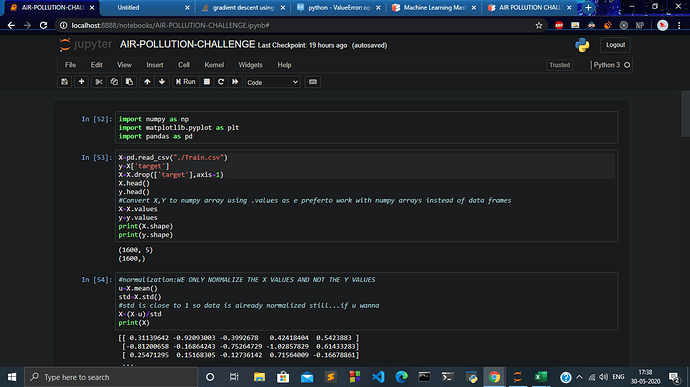Open the Chrome three-dot menu
Screen dimensions: 690x387
679,26
